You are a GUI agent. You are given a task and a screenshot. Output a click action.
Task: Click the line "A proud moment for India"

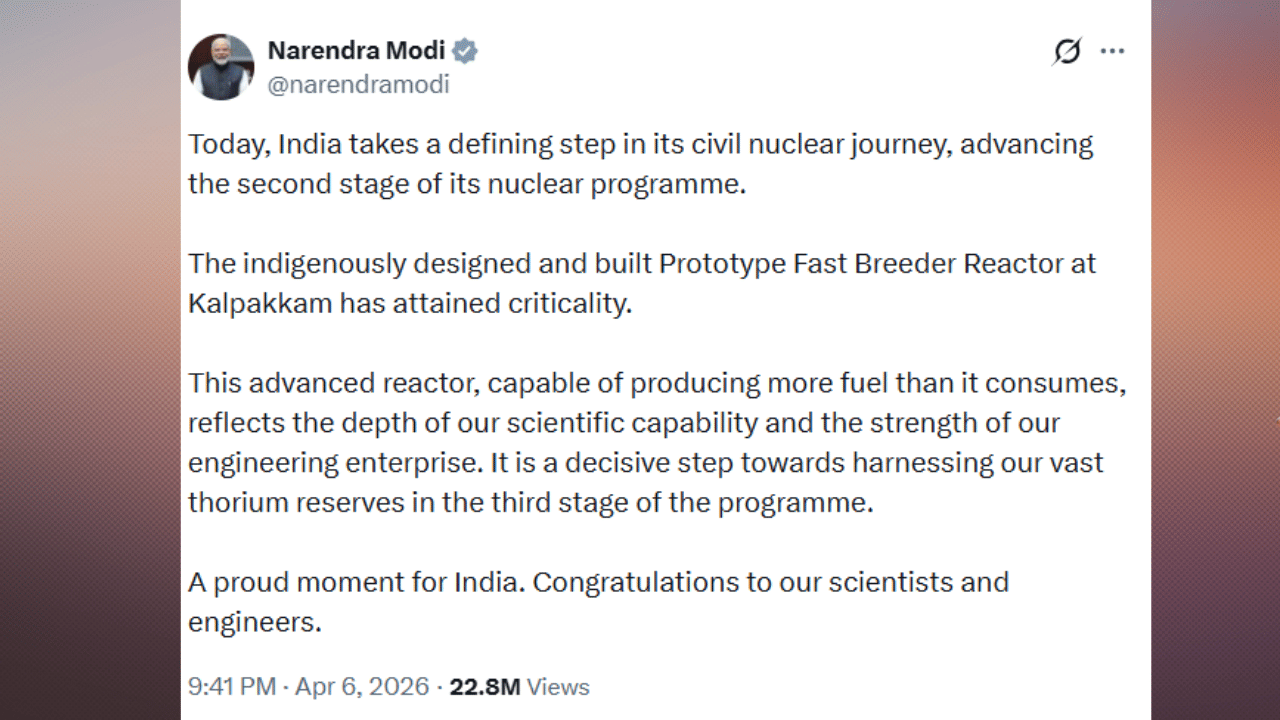tap(356, 582)
